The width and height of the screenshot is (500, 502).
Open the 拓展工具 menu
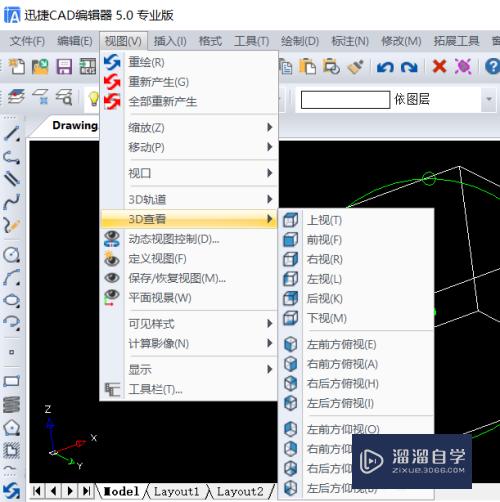click(456, 41)
